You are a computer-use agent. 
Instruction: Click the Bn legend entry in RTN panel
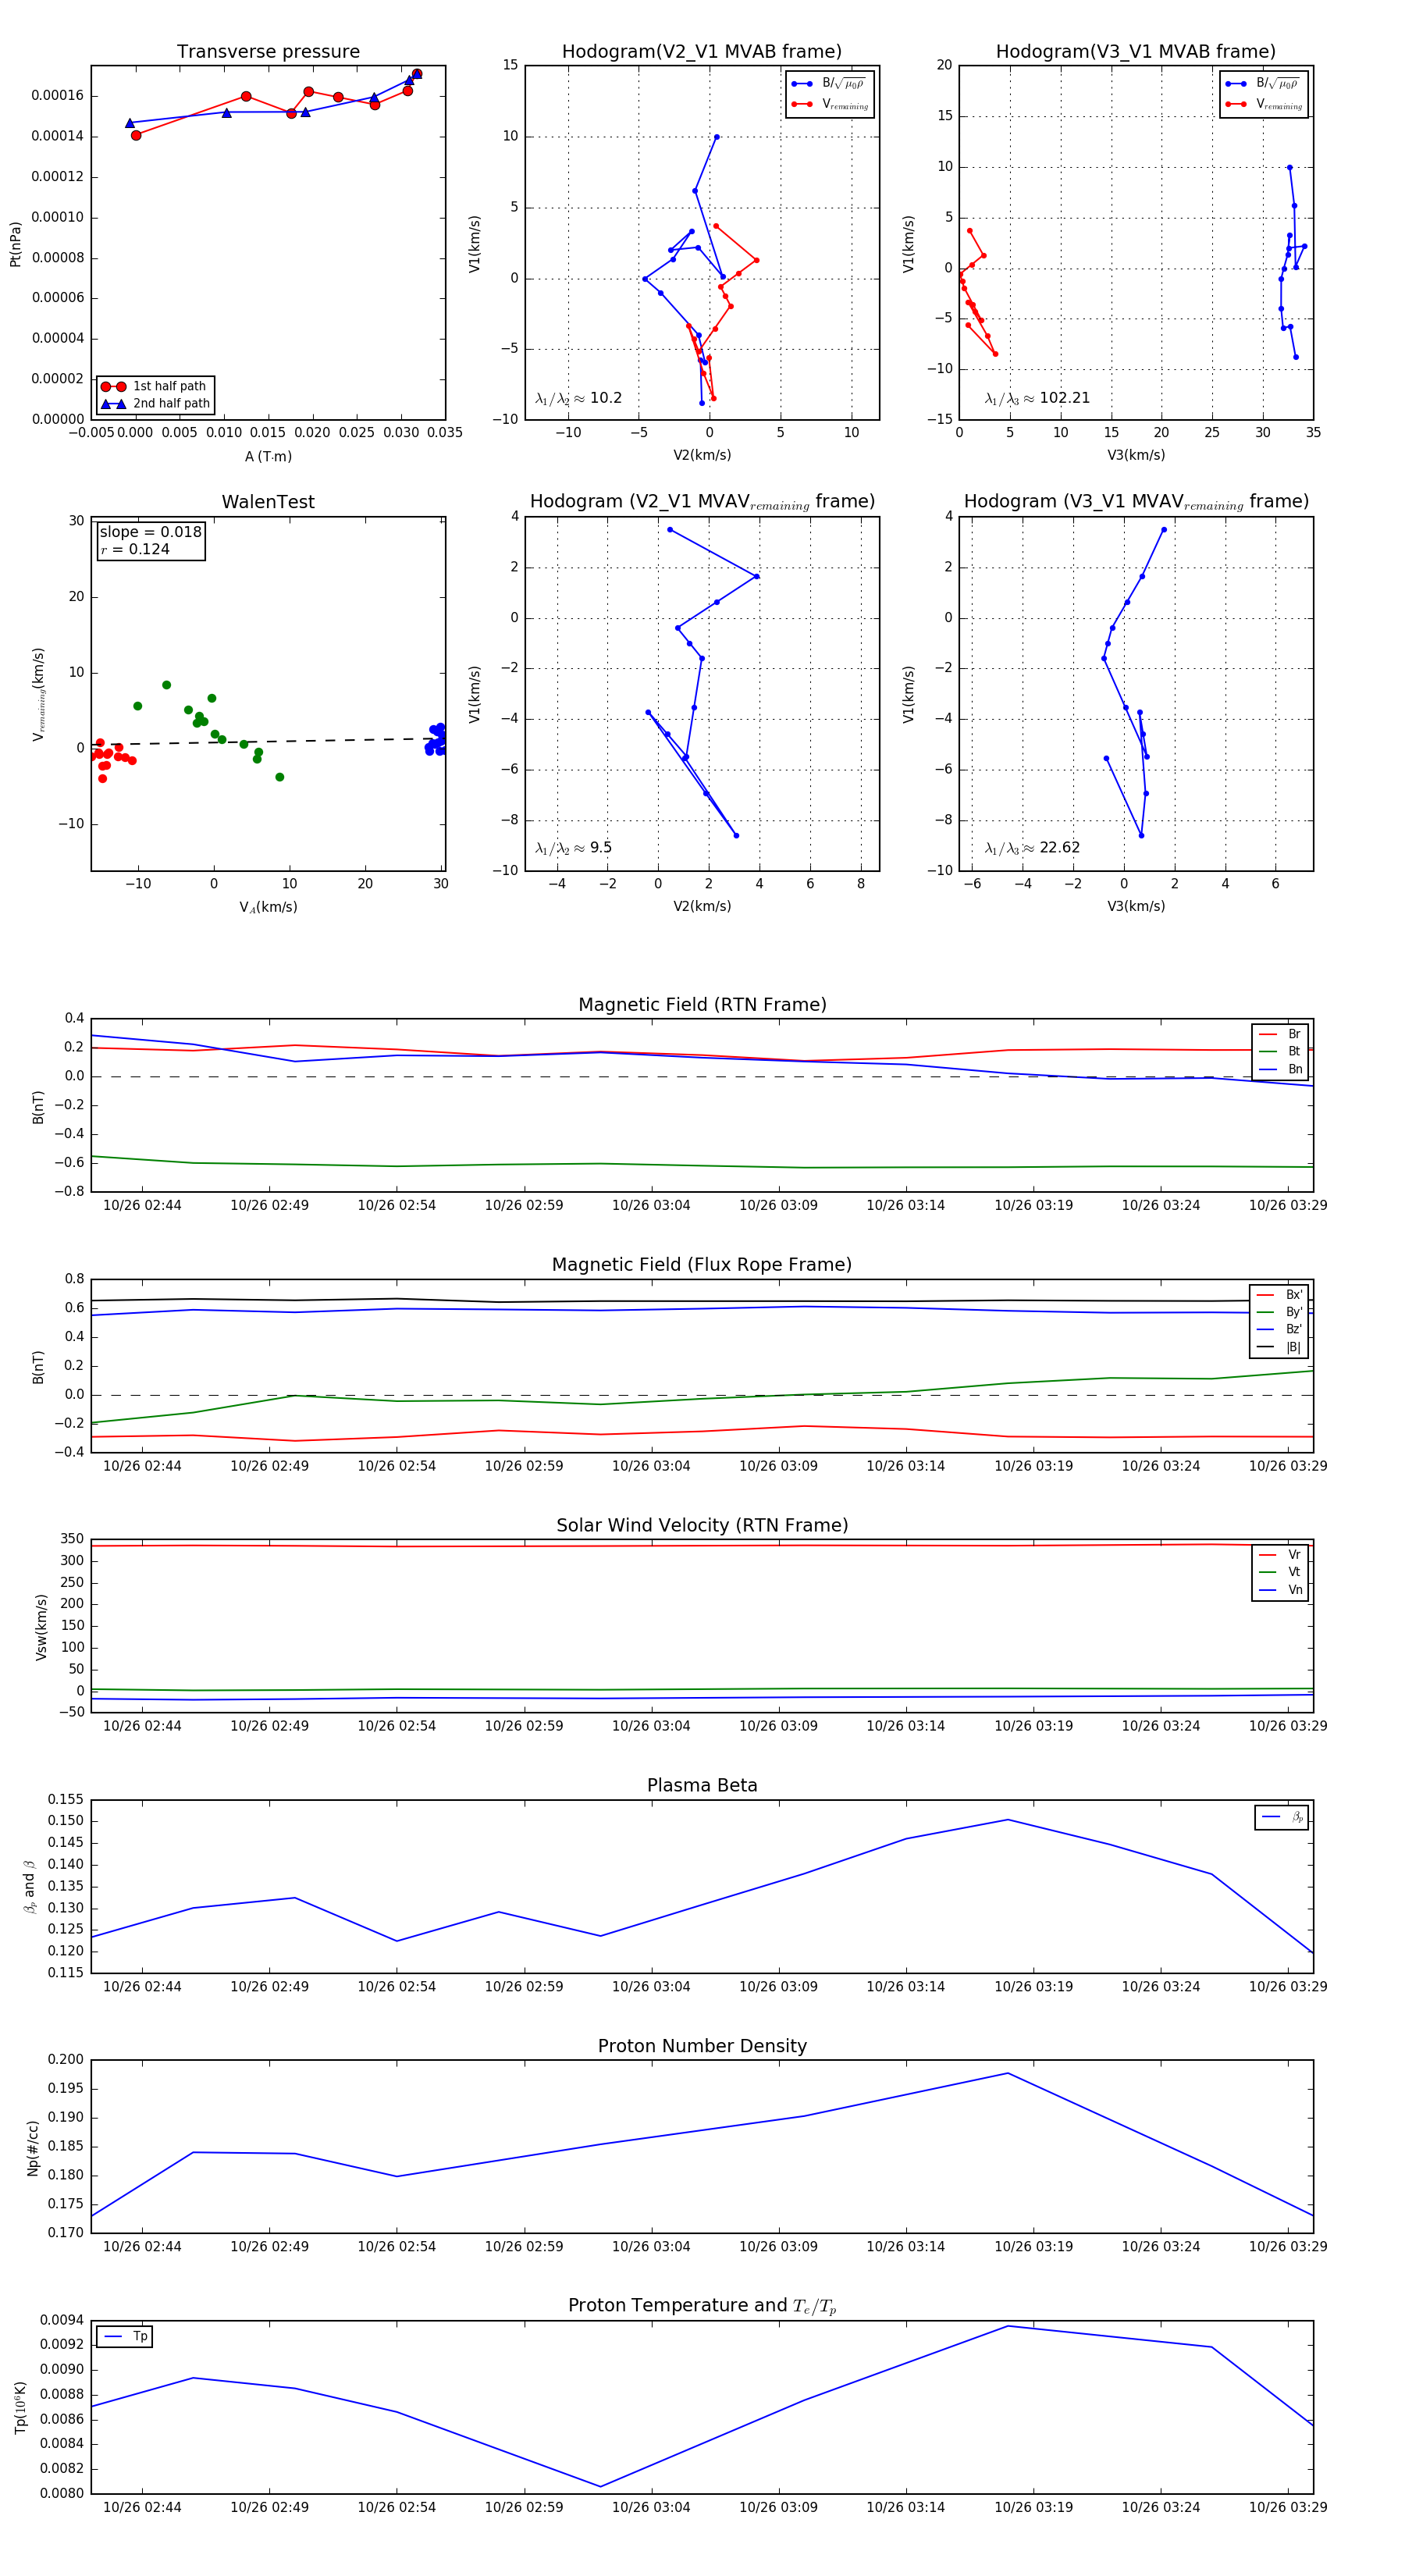pyautogui.click(x=1281, y=1069)
